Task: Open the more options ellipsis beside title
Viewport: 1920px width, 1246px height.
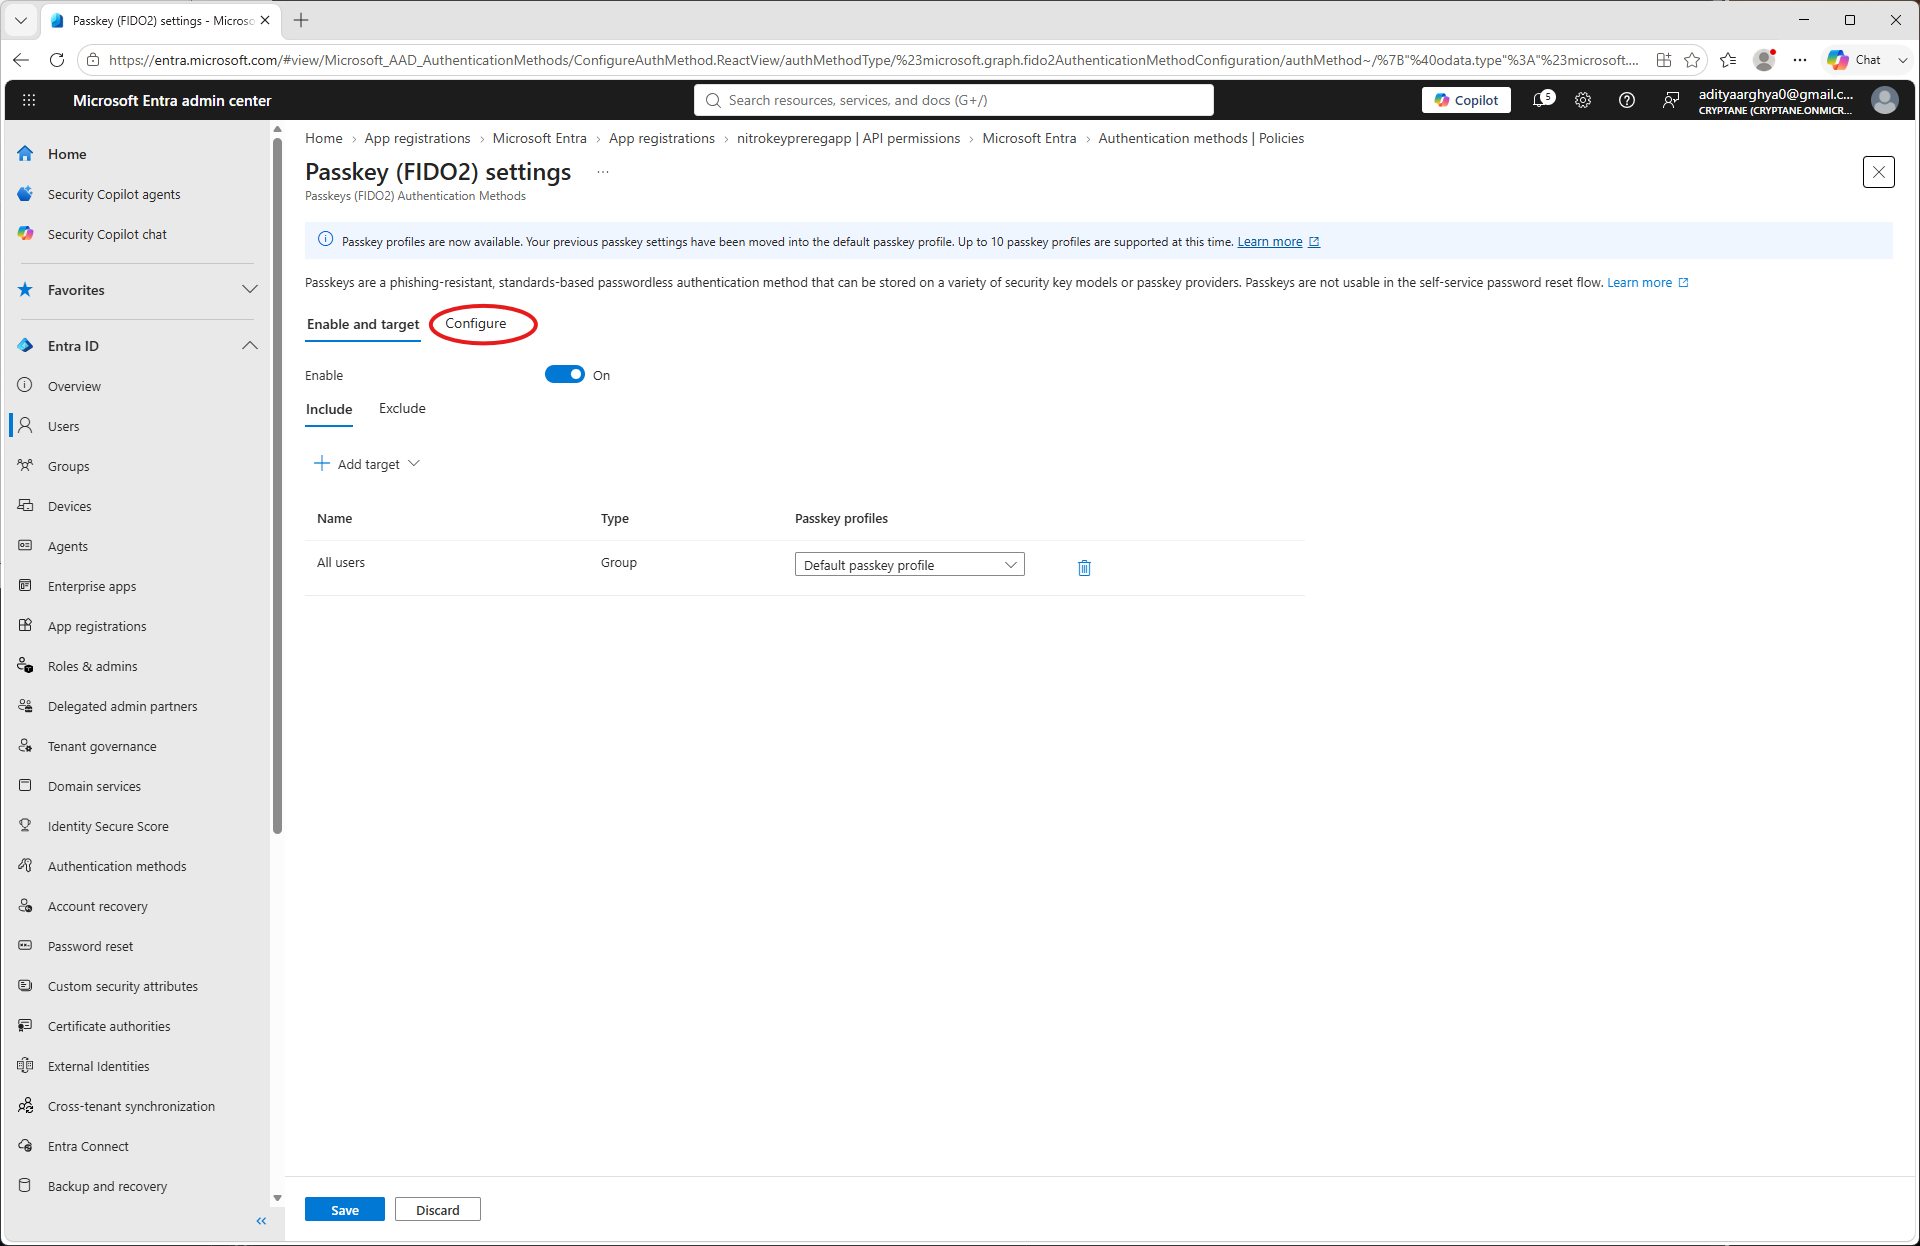Action: tap(603, 172)
